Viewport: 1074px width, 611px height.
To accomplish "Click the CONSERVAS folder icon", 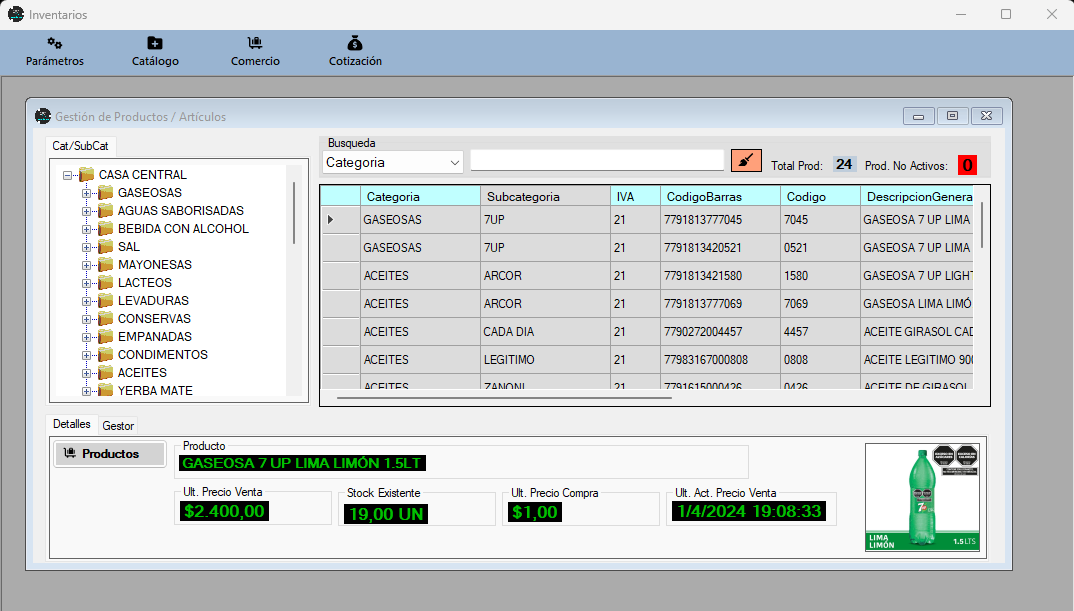I will [x=105, y=319].
